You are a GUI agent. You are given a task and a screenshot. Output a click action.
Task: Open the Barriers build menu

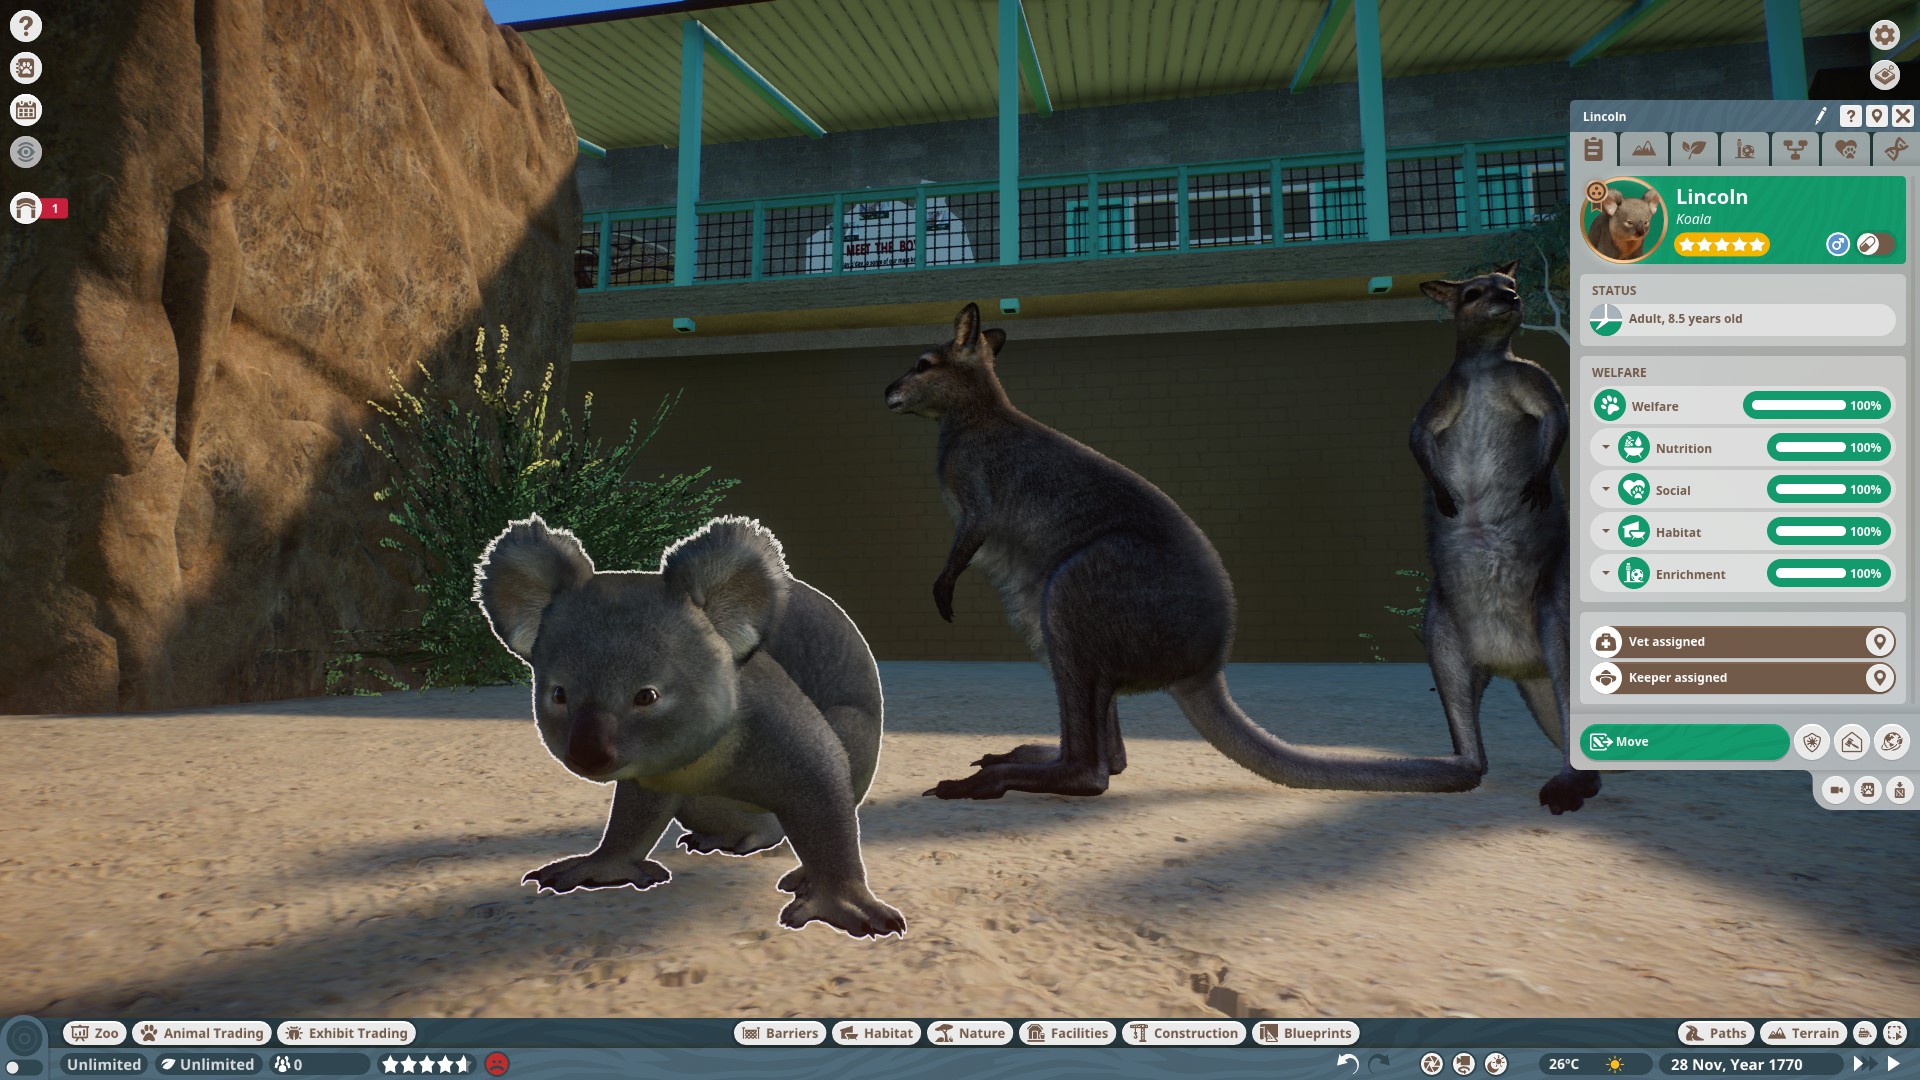tap(780, 1033)
